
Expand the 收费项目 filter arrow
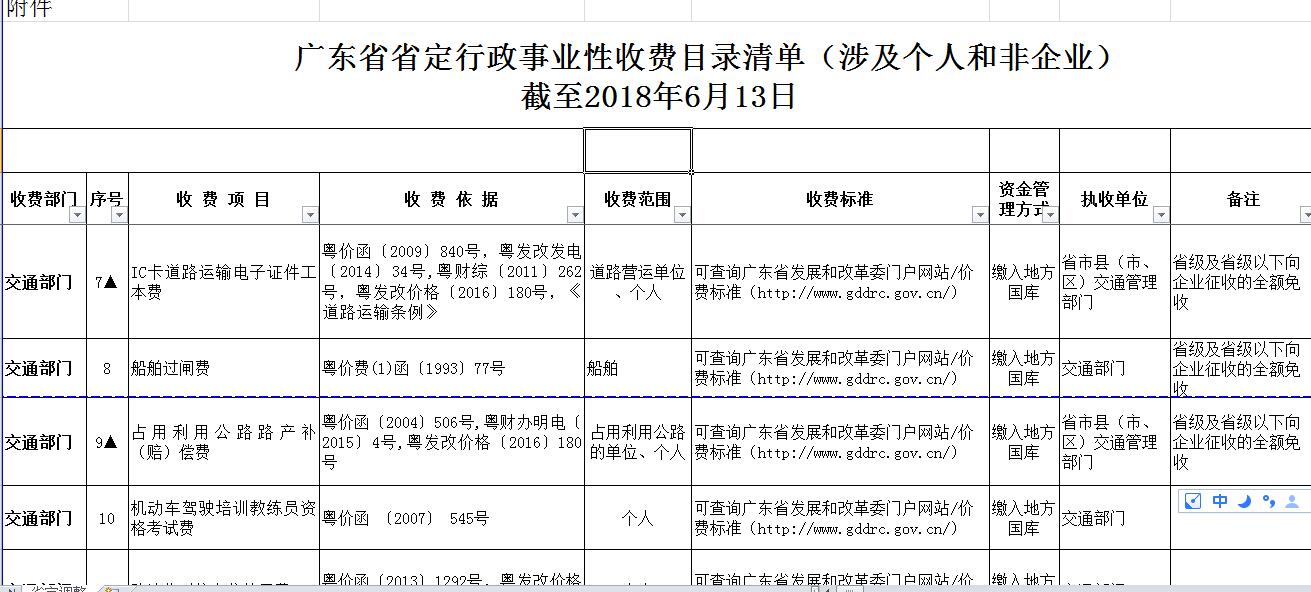[x=310, y=215]
